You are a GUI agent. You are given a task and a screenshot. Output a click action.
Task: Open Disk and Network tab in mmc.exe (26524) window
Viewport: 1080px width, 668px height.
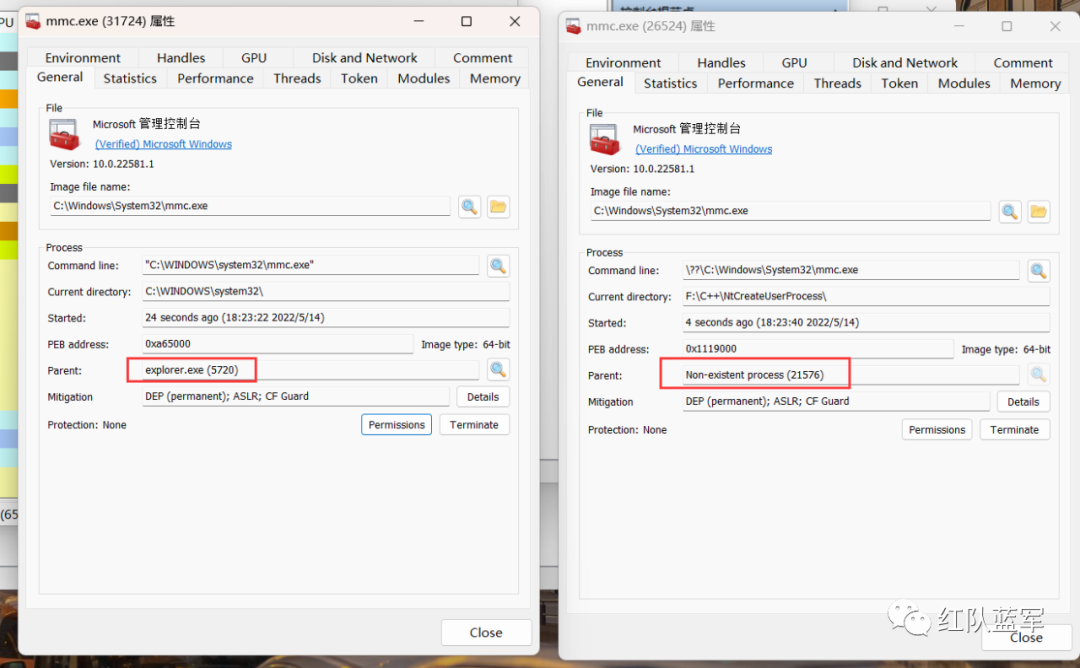pyautogui.click(x=904, y=63)
